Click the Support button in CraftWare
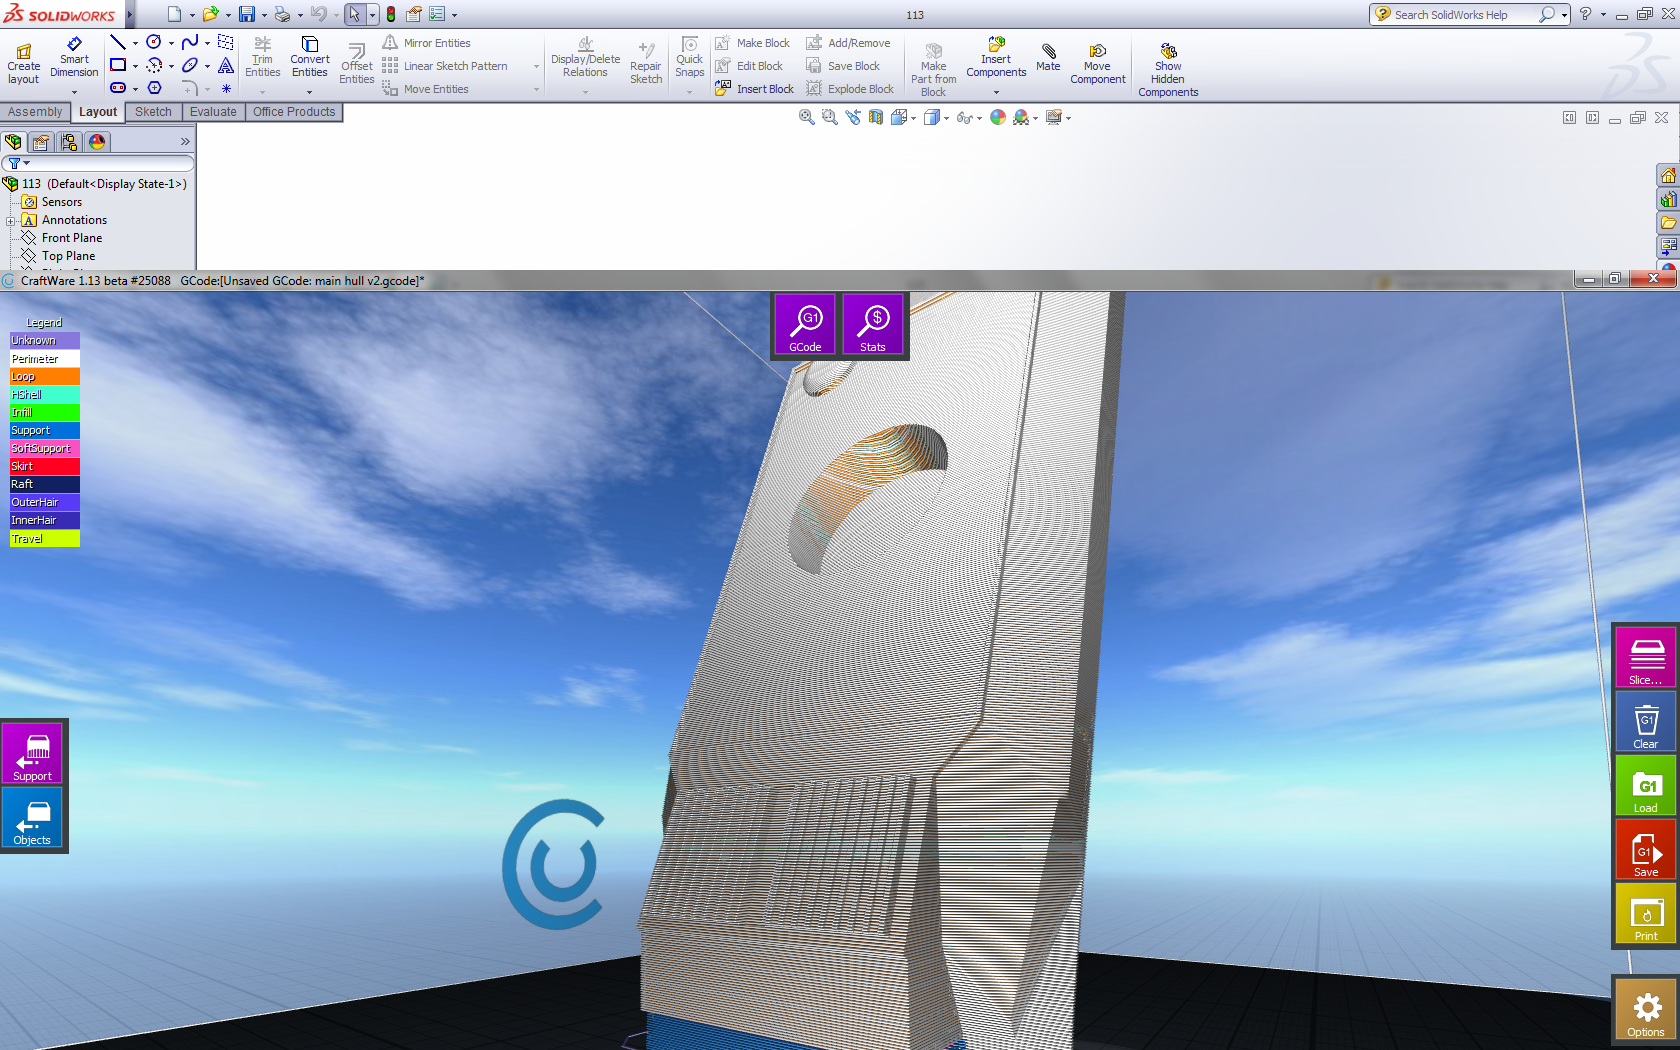1680x1050 pixels. 32,753
